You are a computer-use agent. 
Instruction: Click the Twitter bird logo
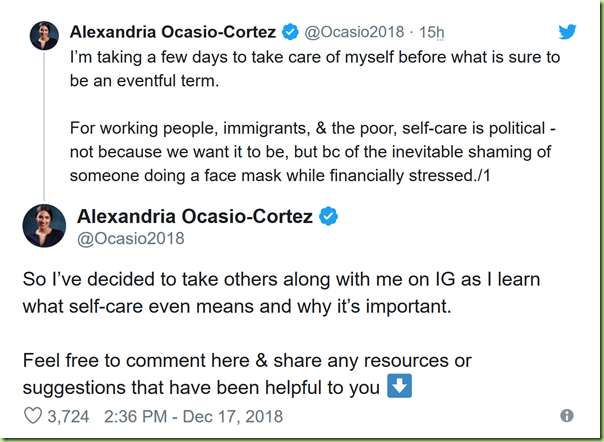[x=567, y=32]
